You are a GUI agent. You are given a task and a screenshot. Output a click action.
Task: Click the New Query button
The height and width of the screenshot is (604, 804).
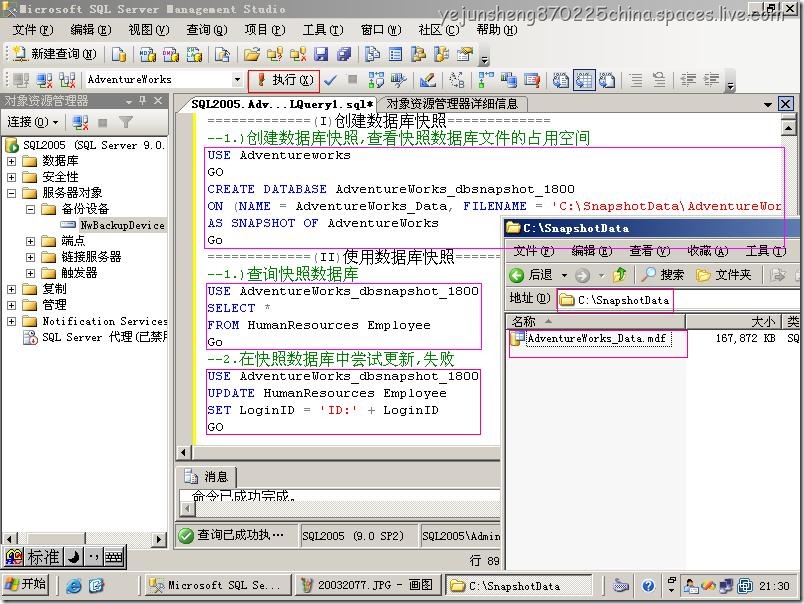[54, 54]
